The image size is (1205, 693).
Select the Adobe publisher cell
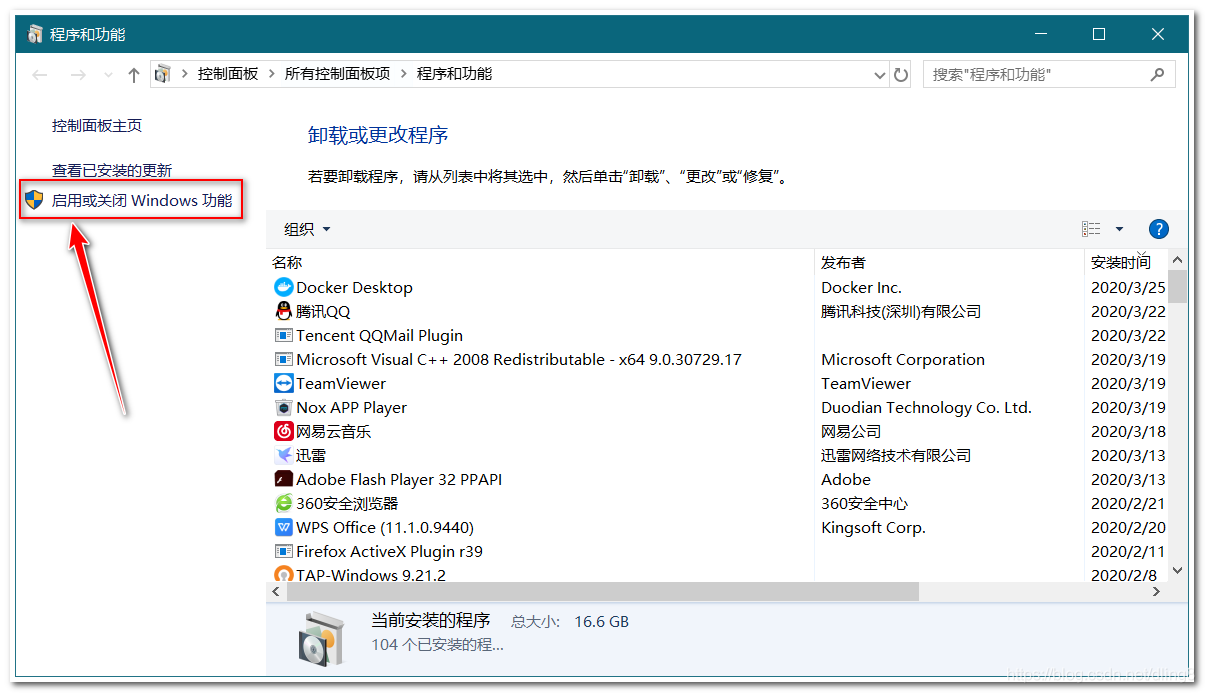[846, 479]
